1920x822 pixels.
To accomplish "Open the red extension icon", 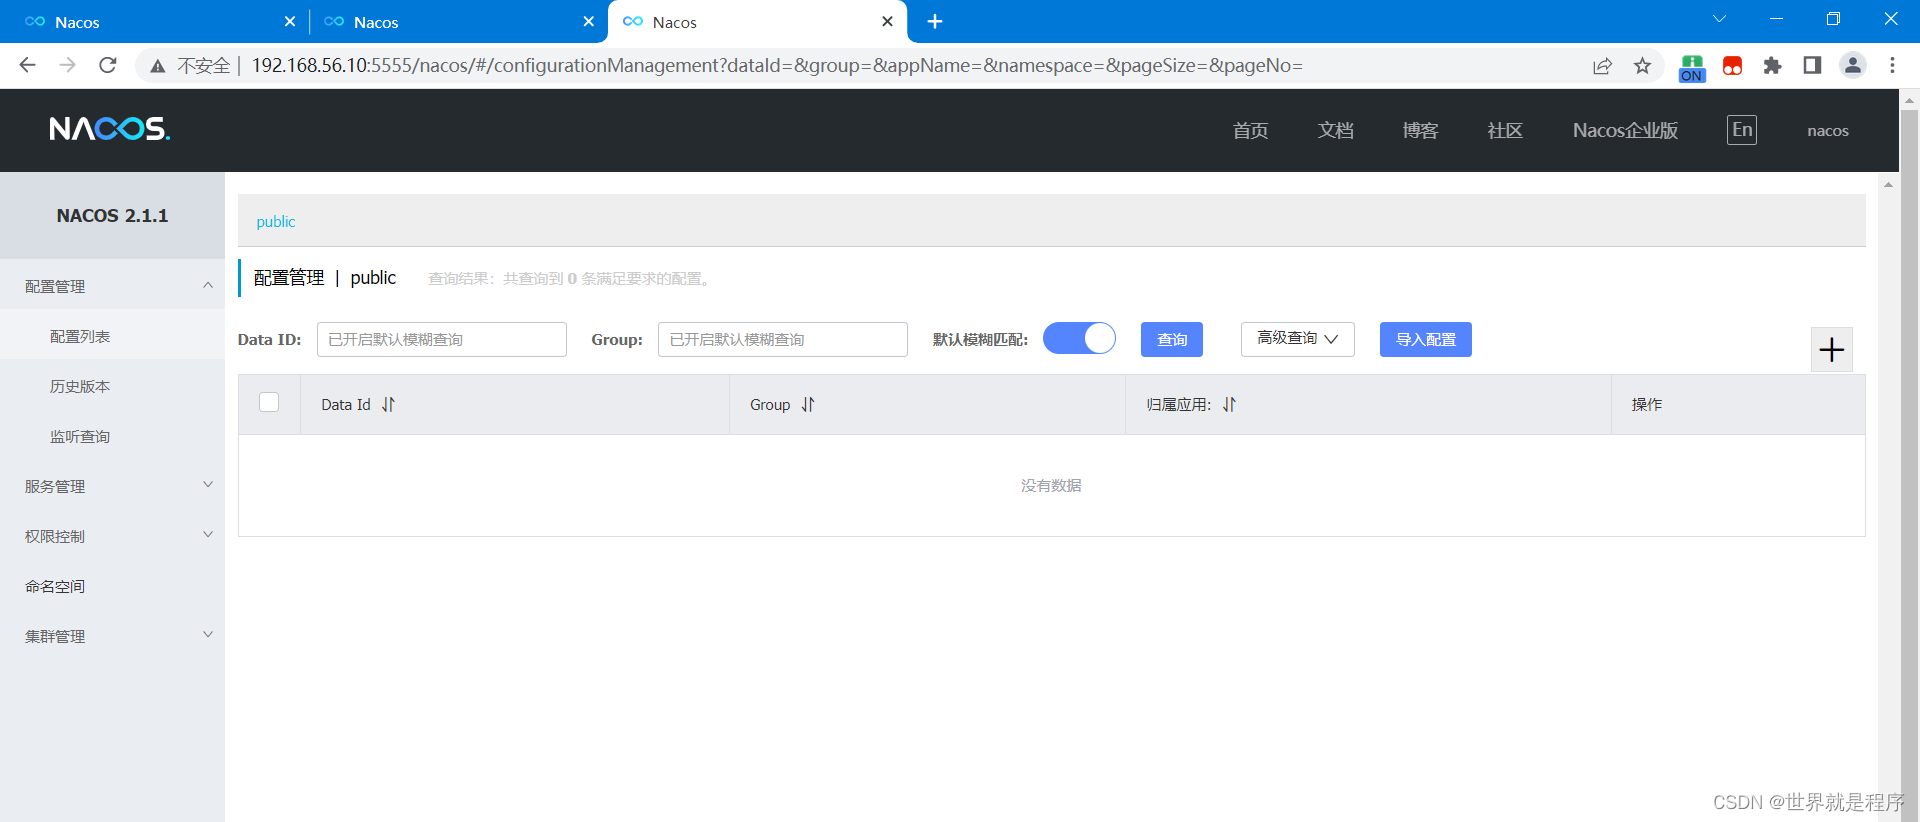I will click(1732, 66).
